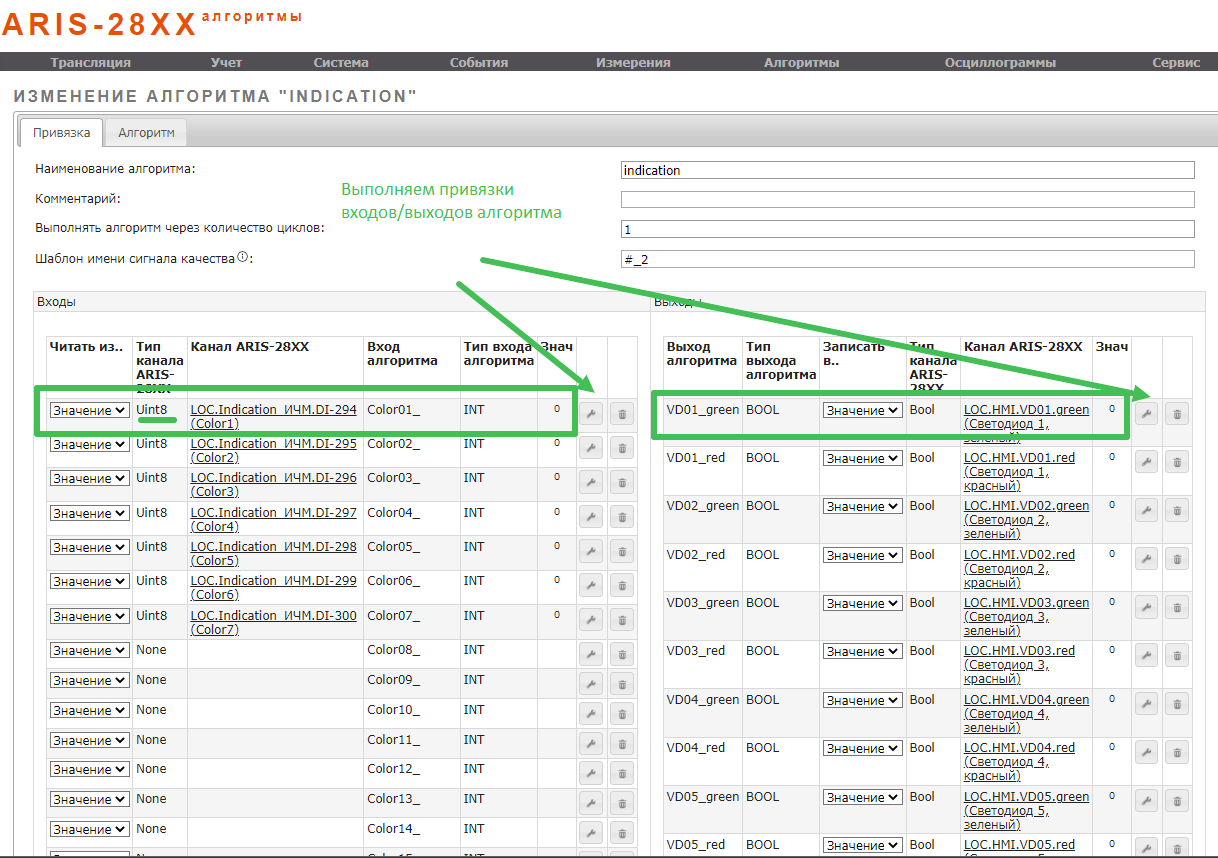Delete binding of the Color02_ input row
Screen dimensions: 1218x858
point(622,447)
